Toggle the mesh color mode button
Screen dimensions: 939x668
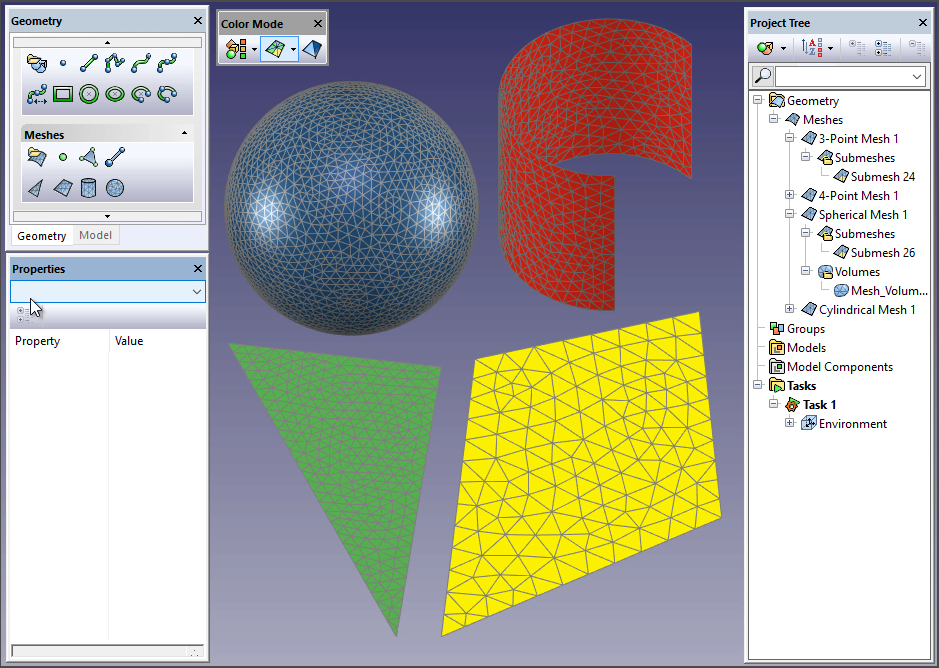(x=273, y=48)
